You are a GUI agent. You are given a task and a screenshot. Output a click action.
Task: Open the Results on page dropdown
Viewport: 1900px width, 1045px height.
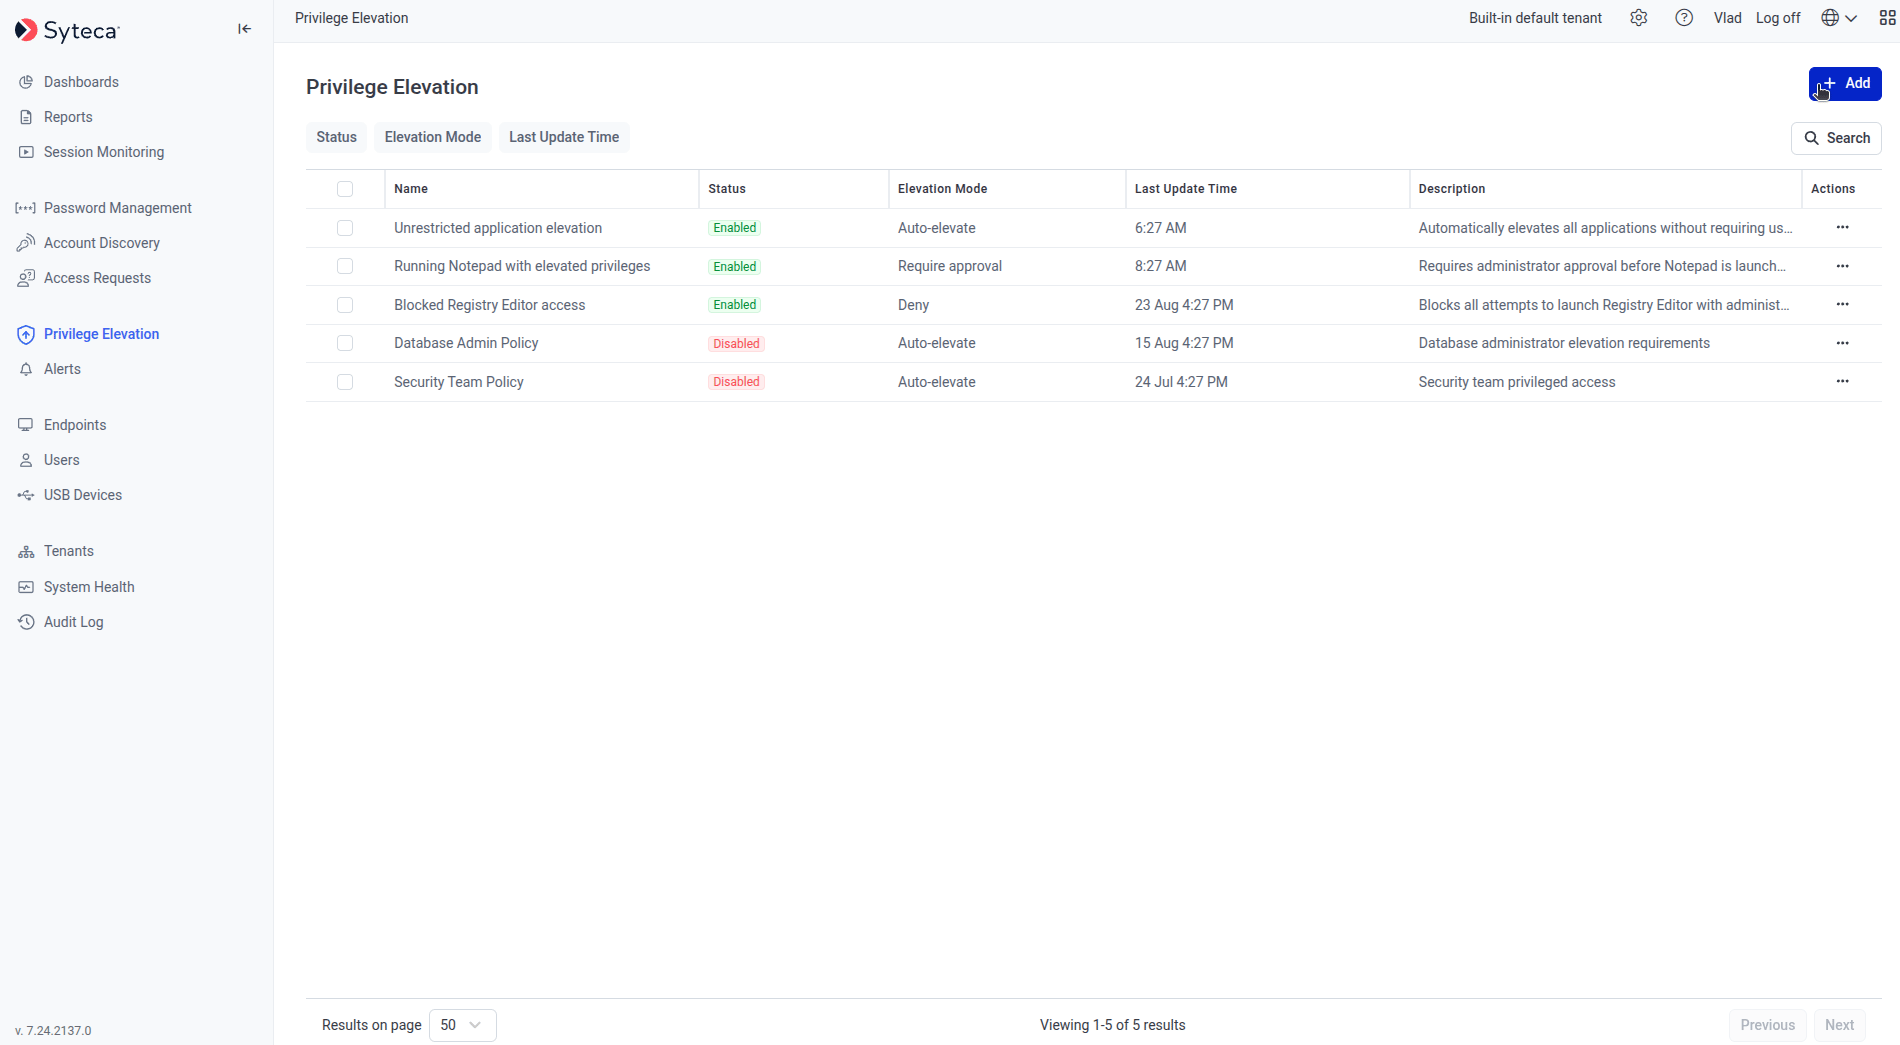click(x=462, y=1025)
